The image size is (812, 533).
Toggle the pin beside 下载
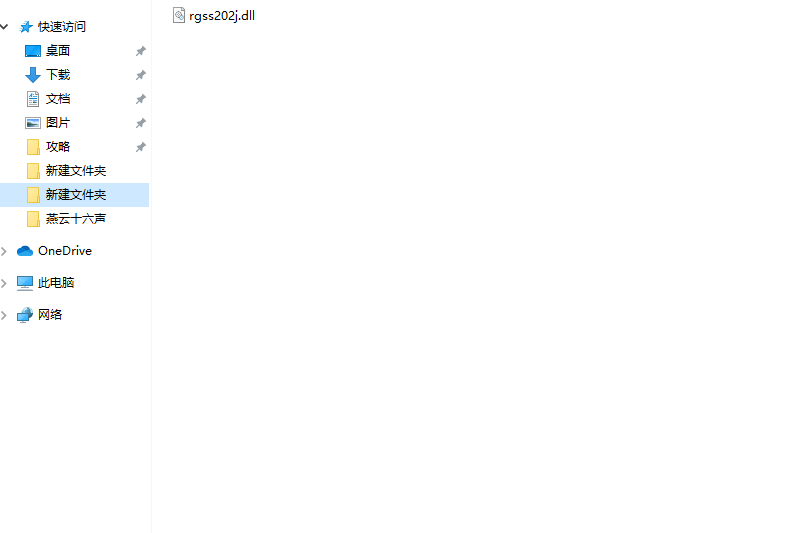(140, 75)
